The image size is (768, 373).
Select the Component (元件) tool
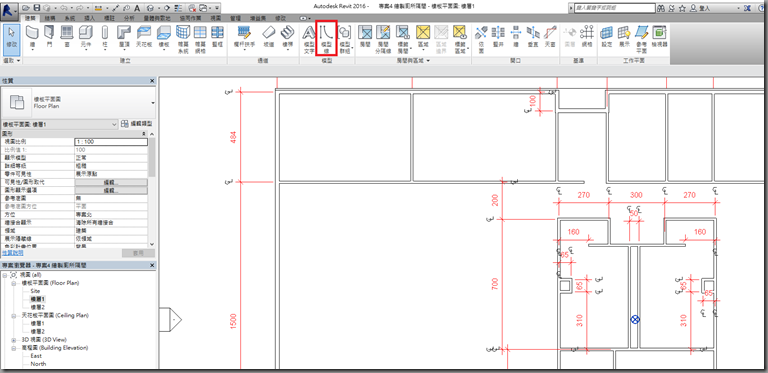pyautogui.click(x=86, y=38)
